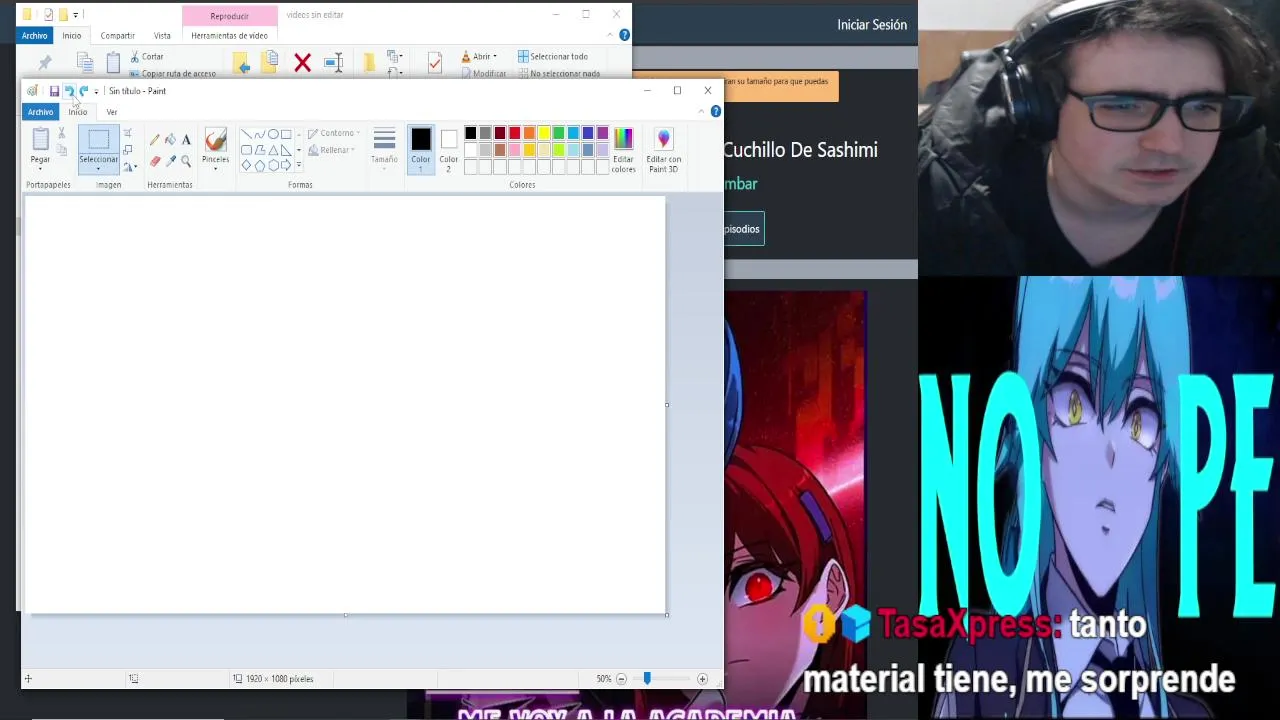
Task: Open the Editar colores dialog
Action: tap(623, 150)
